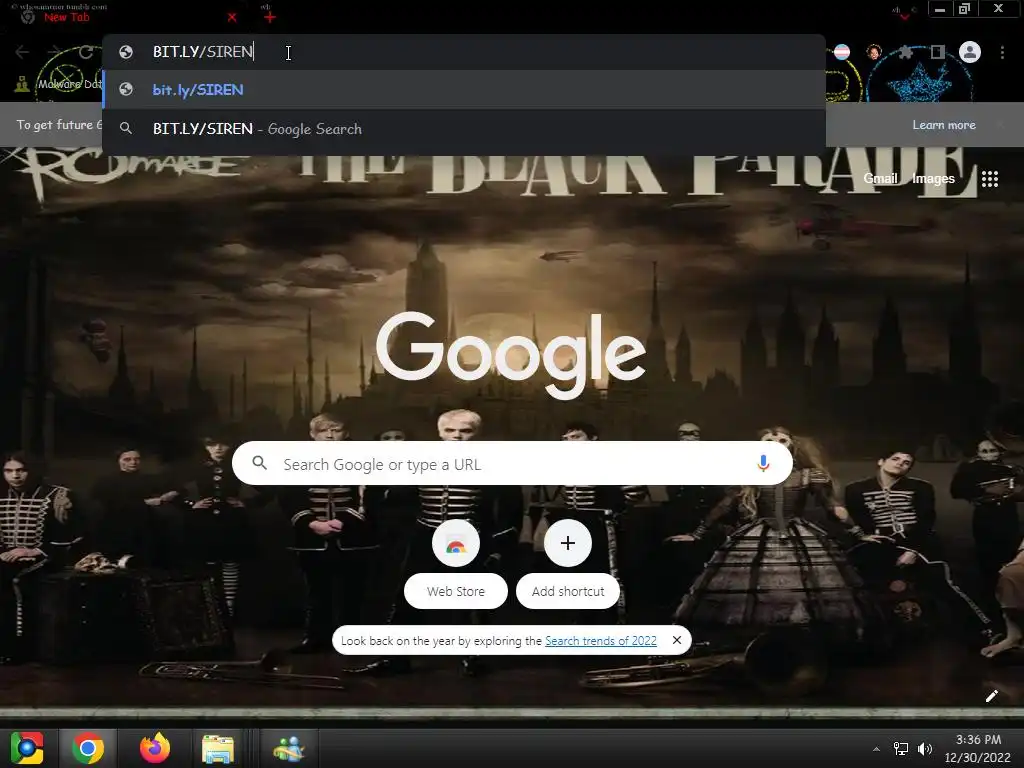Open Windows Live Messenger taskbar icon
This screenshot has height=768, width=1024.
[x=289, y=748]
